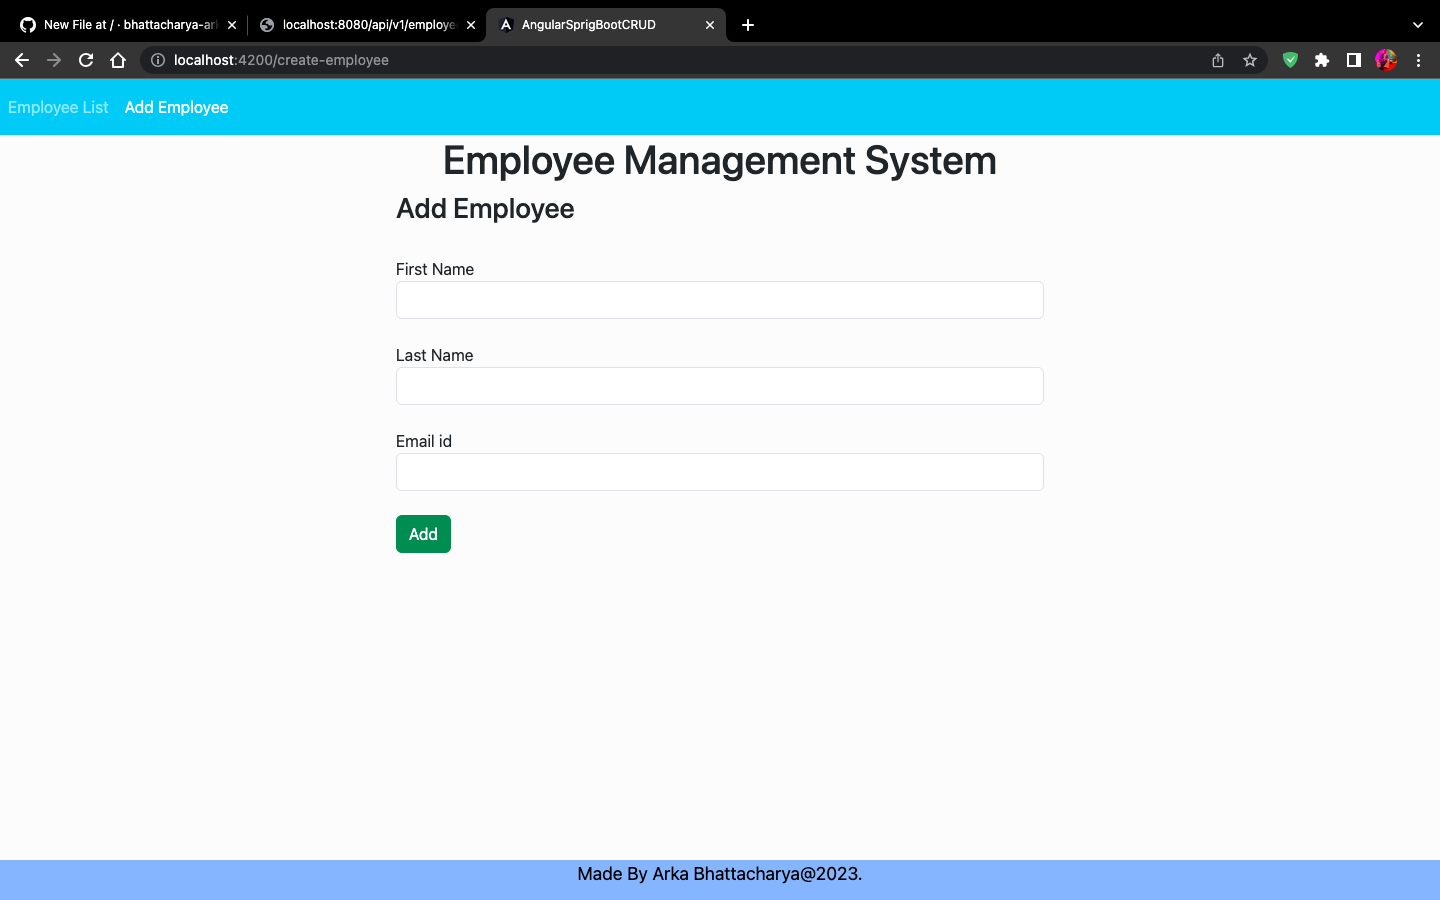Image resolution: width=1440 pixels, height=900 pixels.
Task: Navigate back using the back arrow
Action: [x=22, y=60]
